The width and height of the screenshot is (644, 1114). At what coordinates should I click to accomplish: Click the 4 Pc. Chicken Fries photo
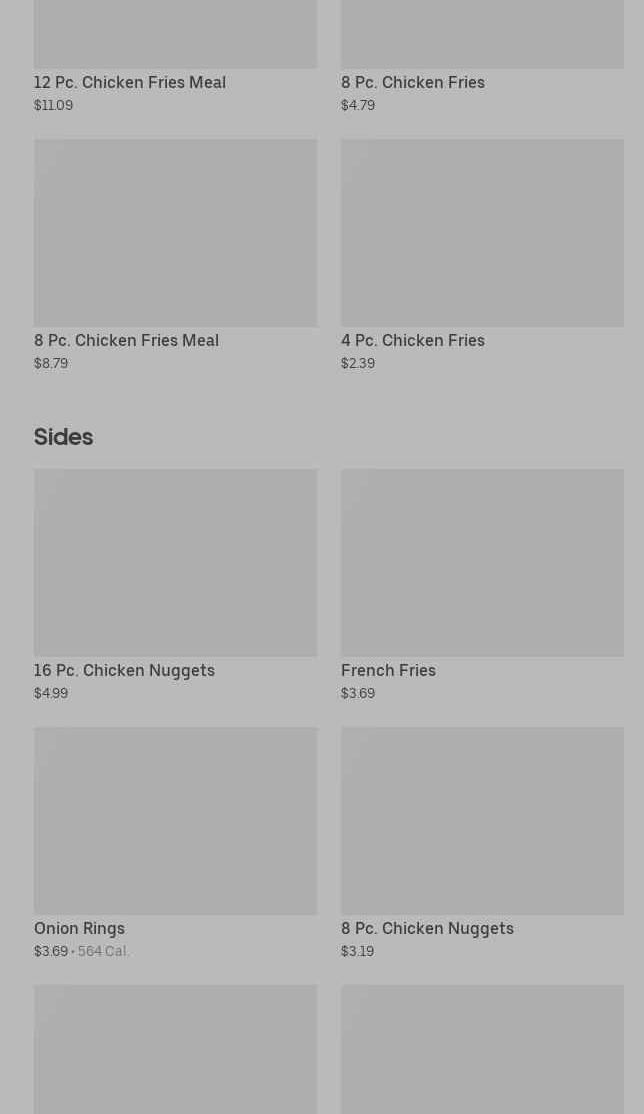(x=482, y=232)
